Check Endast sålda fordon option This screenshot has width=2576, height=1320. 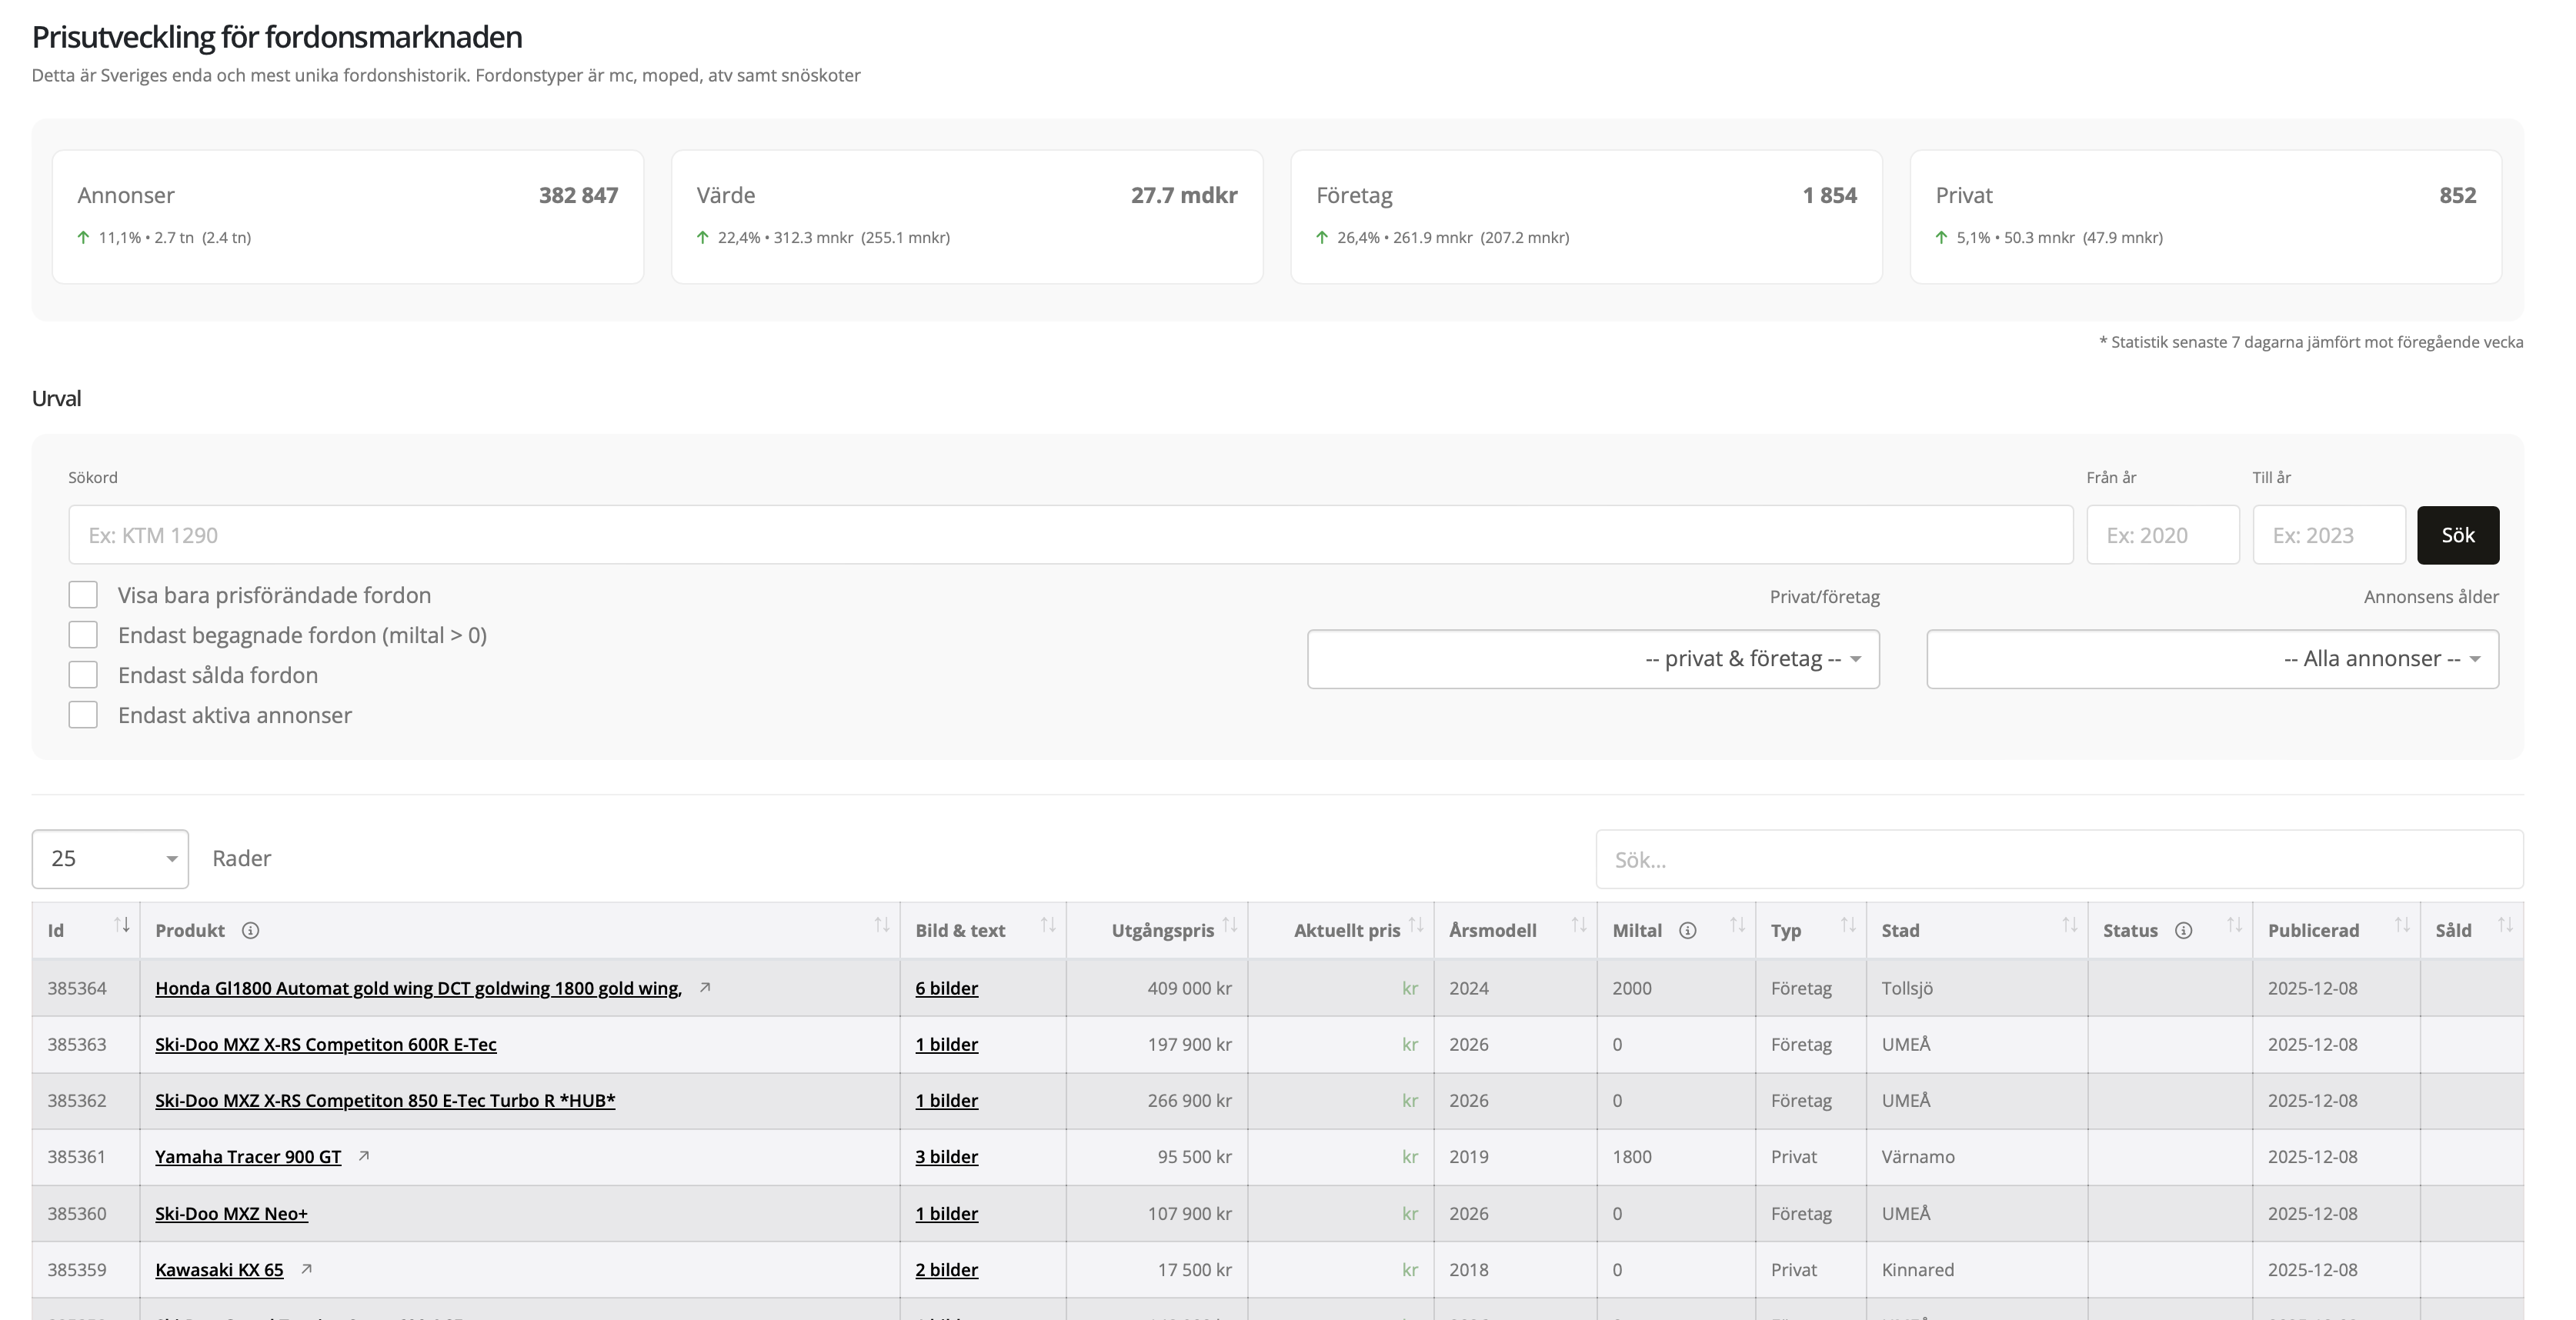click(83, 675)
